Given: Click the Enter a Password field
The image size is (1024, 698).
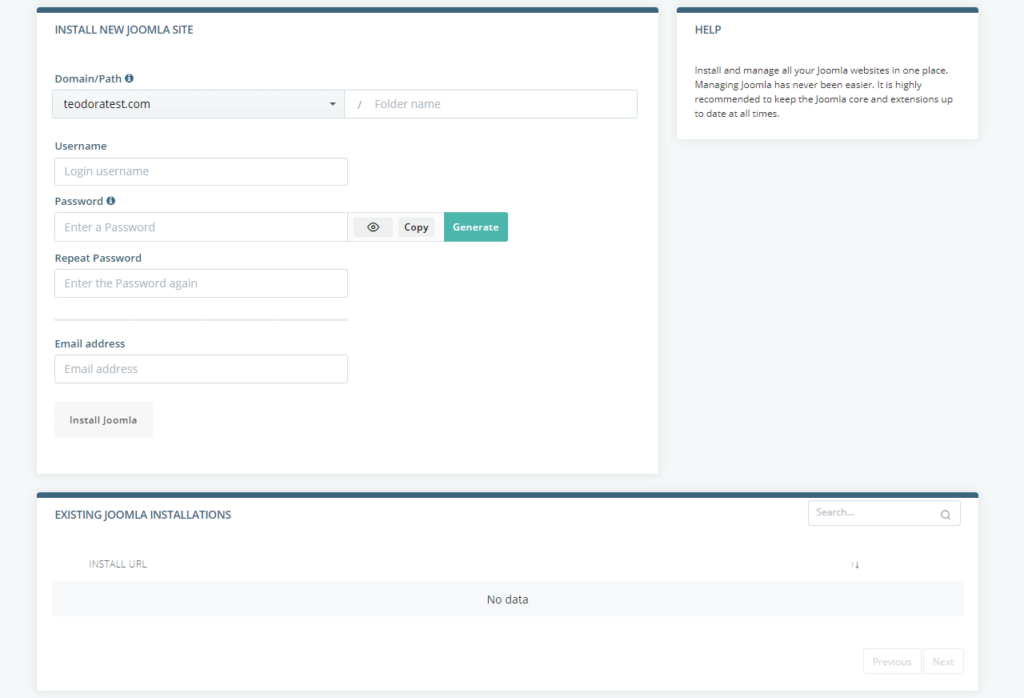Looking at the screenshot, I should coord(200,227).
